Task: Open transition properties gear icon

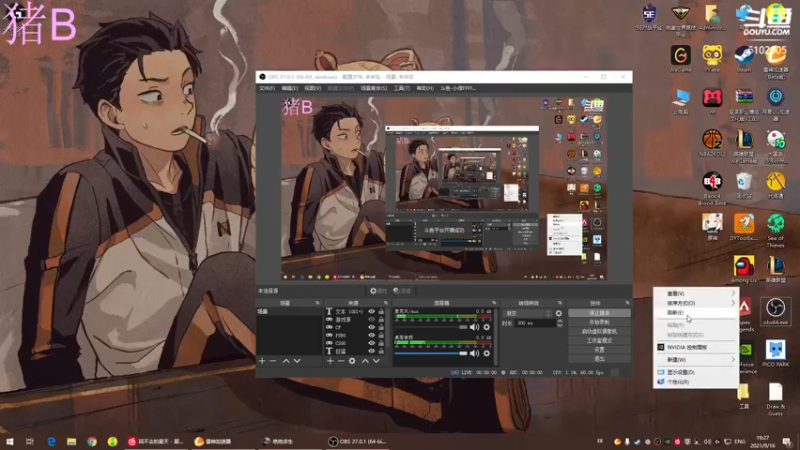Action: tap(559, 313)
